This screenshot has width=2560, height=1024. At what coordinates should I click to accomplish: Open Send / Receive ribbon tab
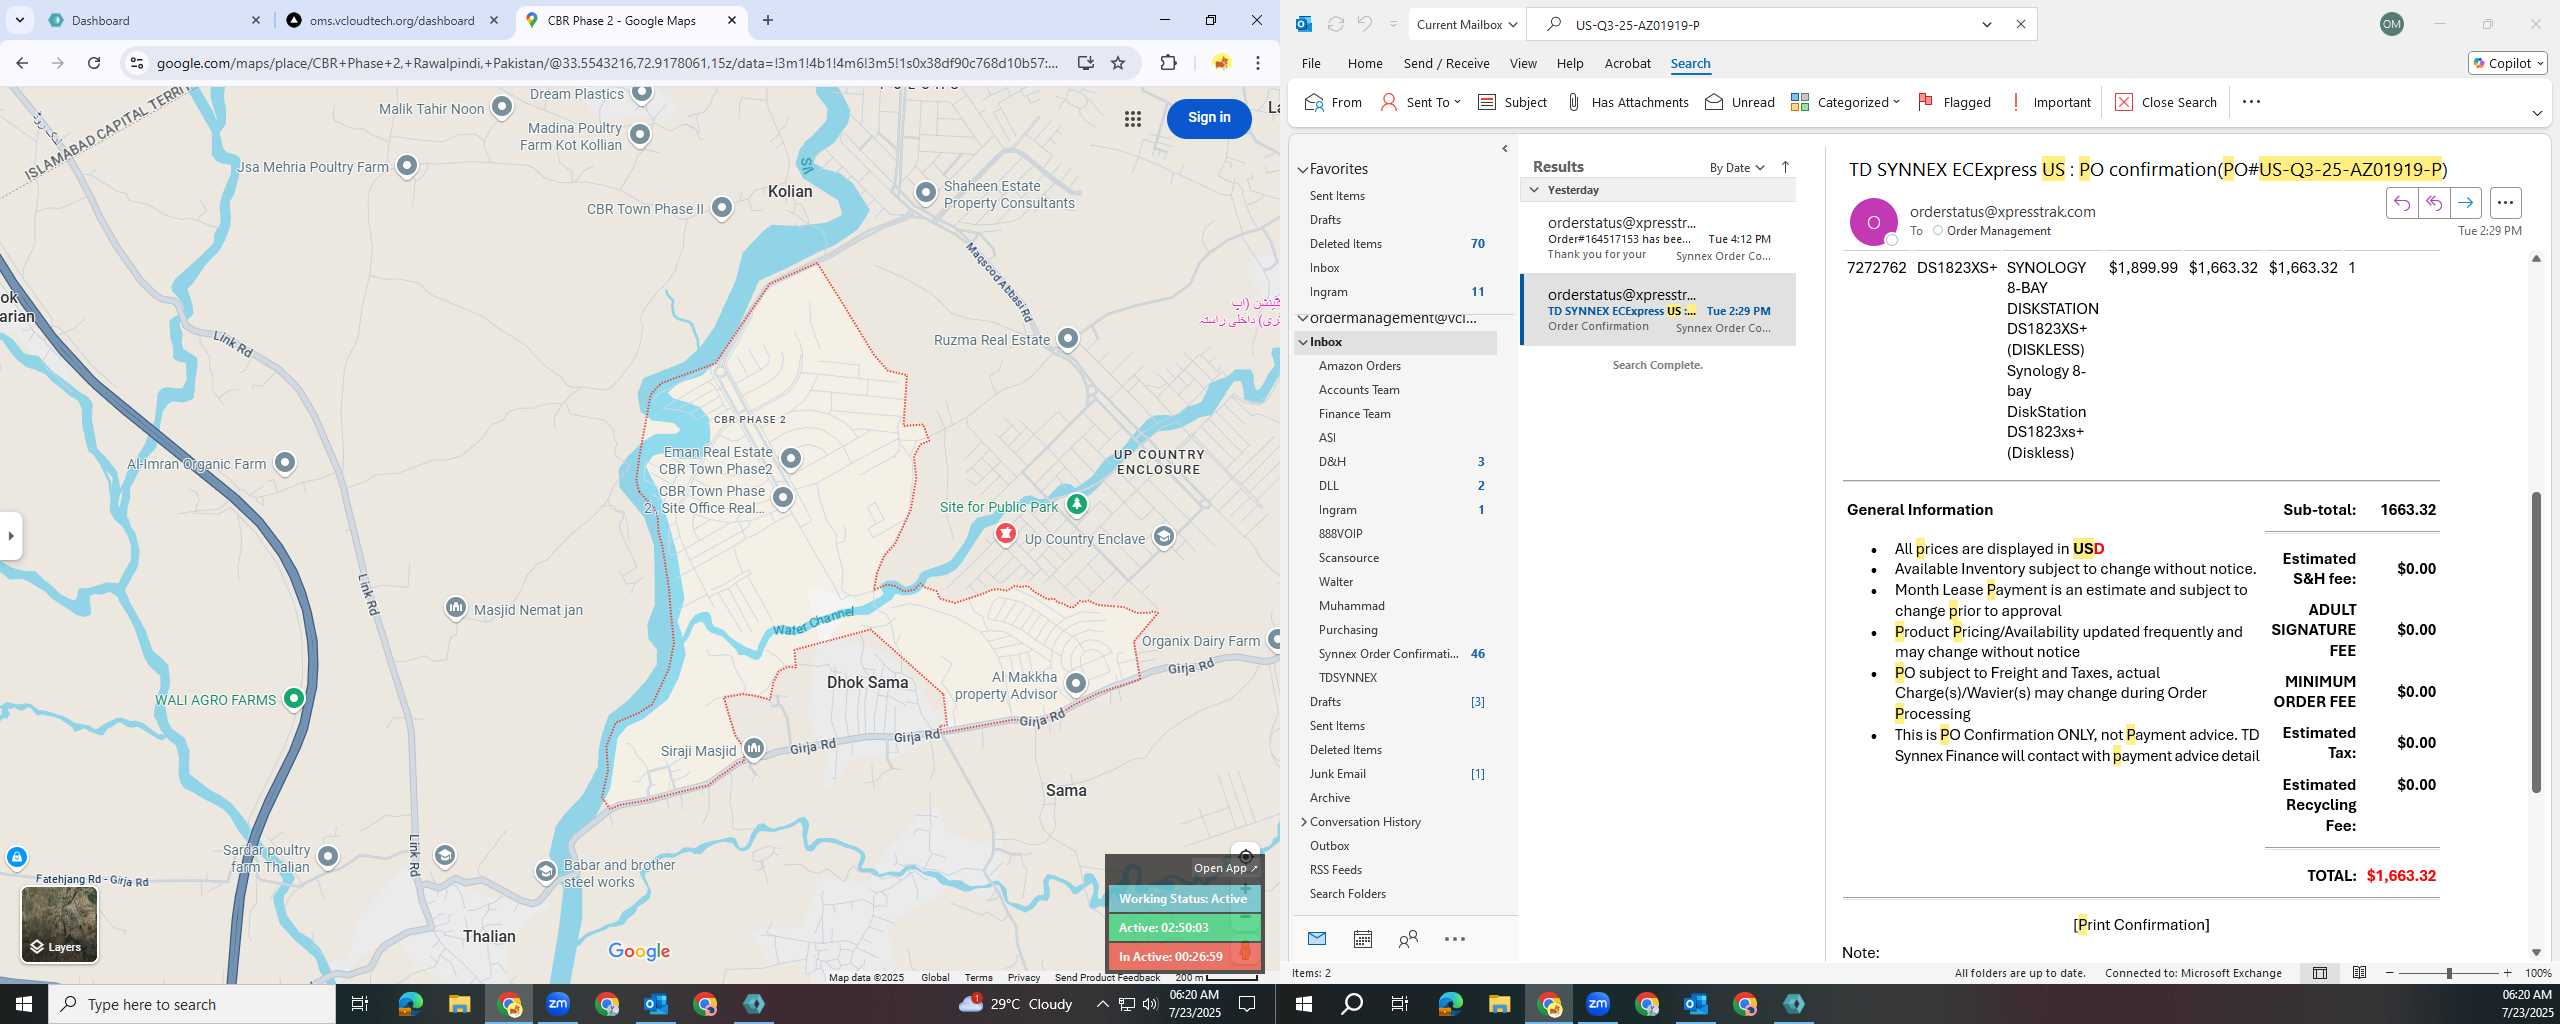click(x=1446, y=63)
